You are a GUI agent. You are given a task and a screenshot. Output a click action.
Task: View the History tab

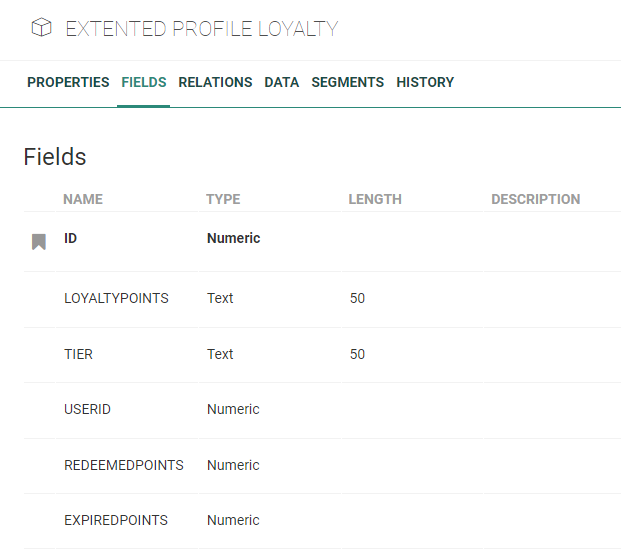click(x=425, y=82)
